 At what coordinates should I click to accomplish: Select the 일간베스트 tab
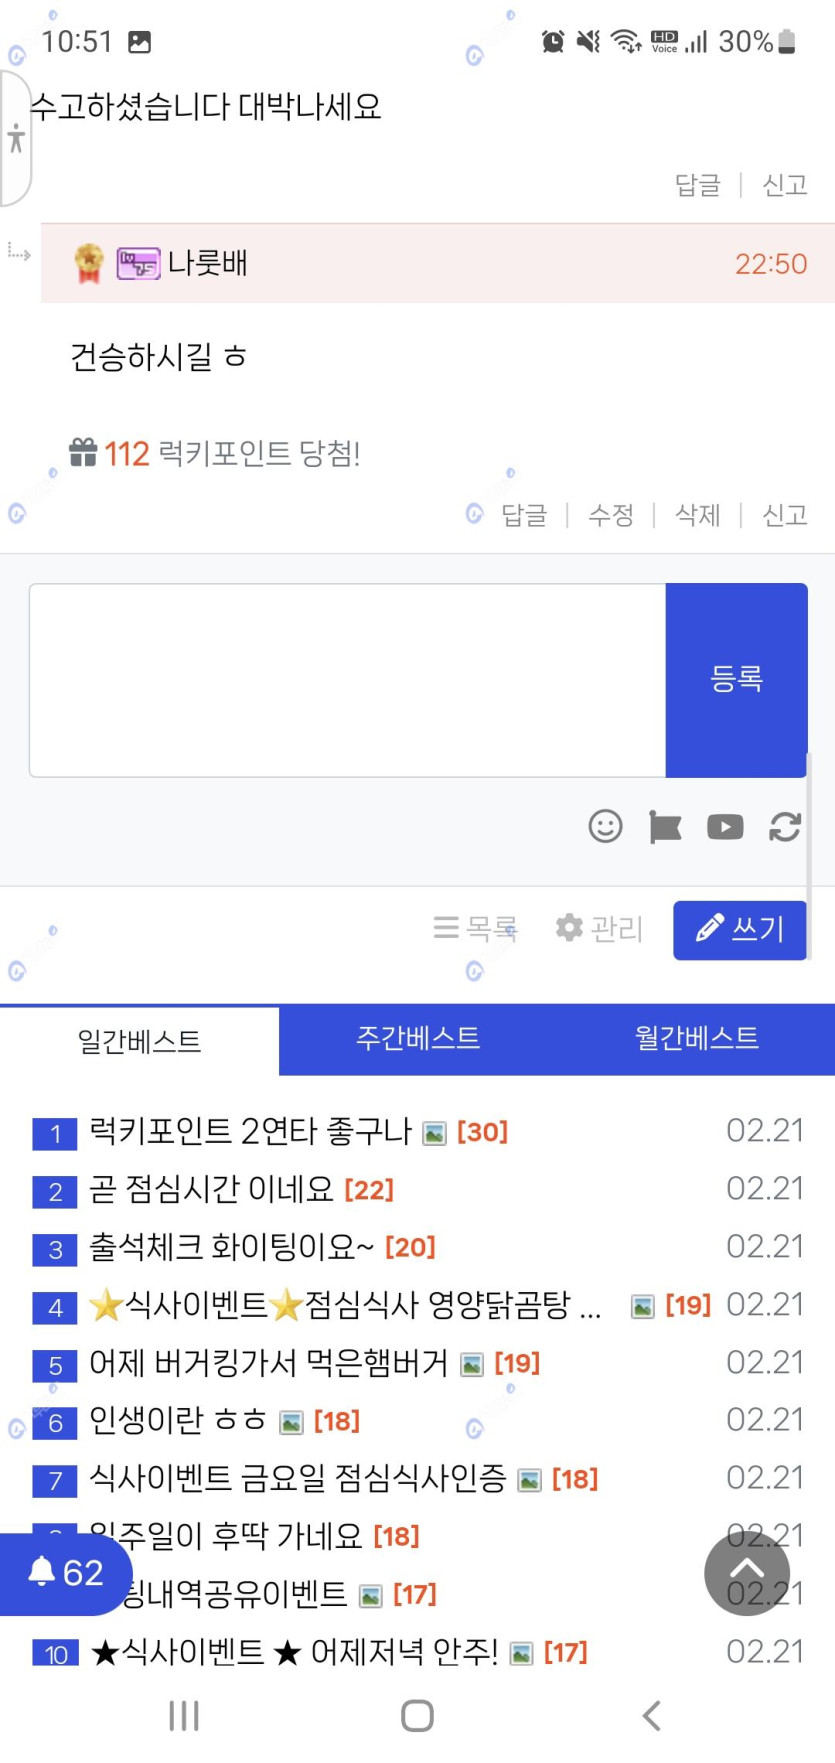pos(139,1041)
